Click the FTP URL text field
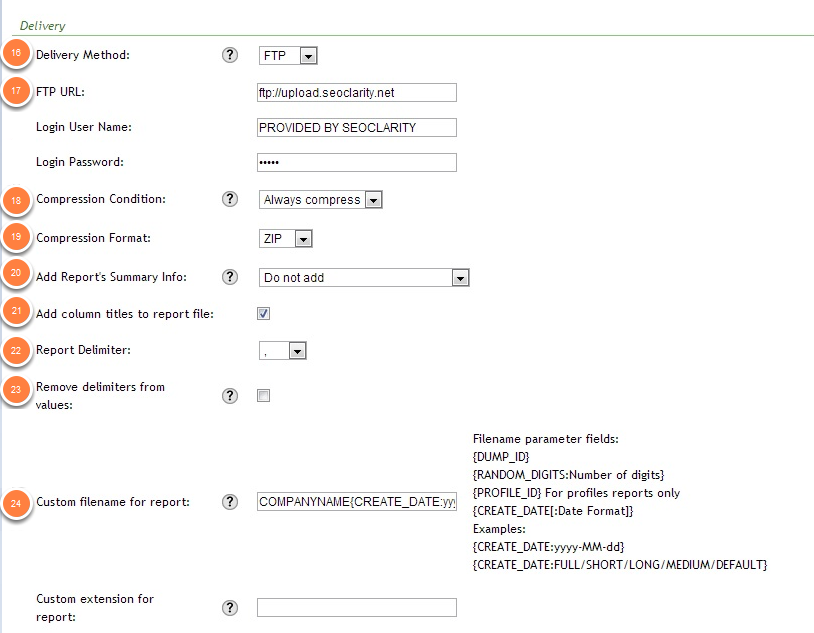Screen dimensions: 814x633 coord(356,93)
